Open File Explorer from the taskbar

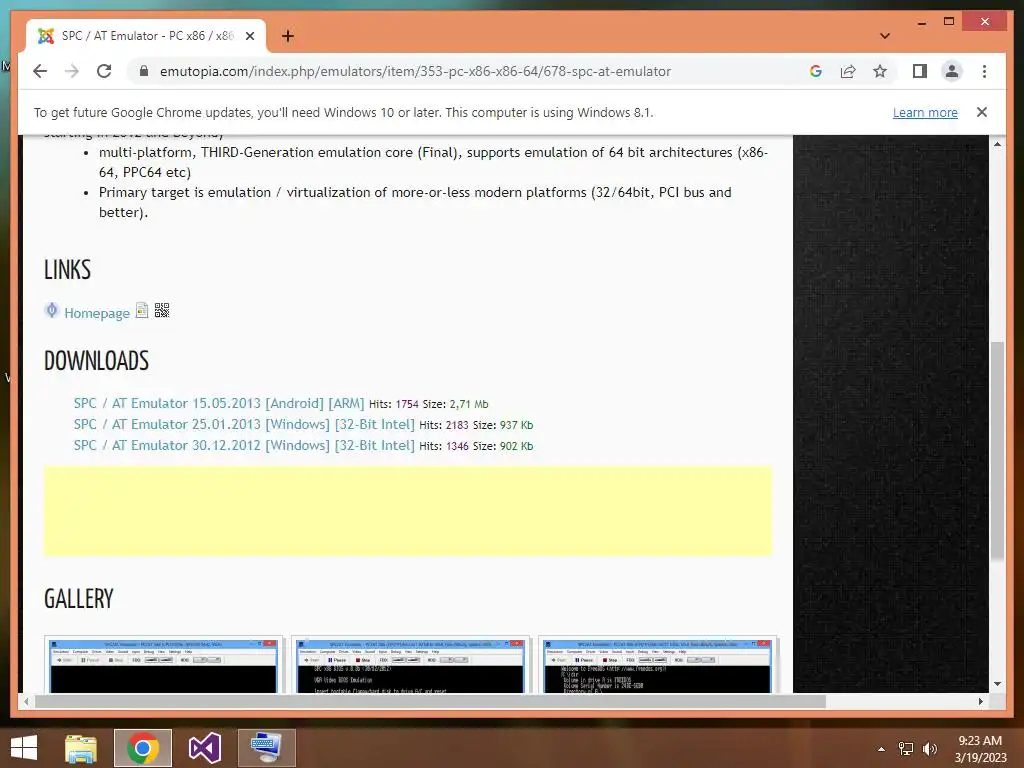click(81, 748)
